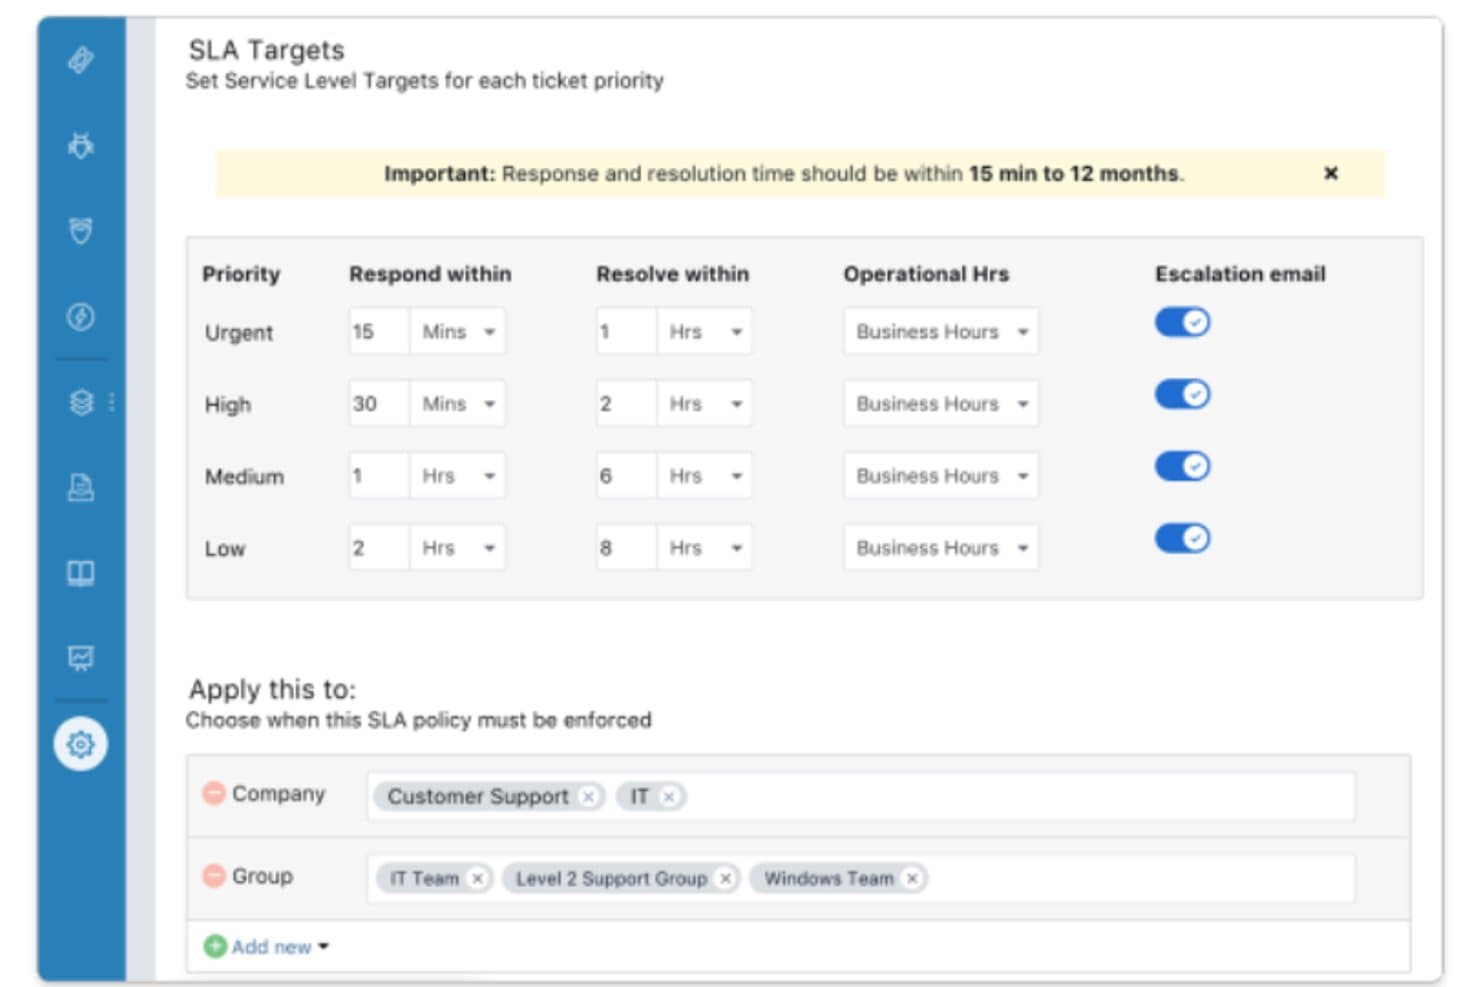Remove the Windows Team tag
Image resolution: width=1480 pixels, height=987 pixels.
pyautogui.click(x=912, y=879)
